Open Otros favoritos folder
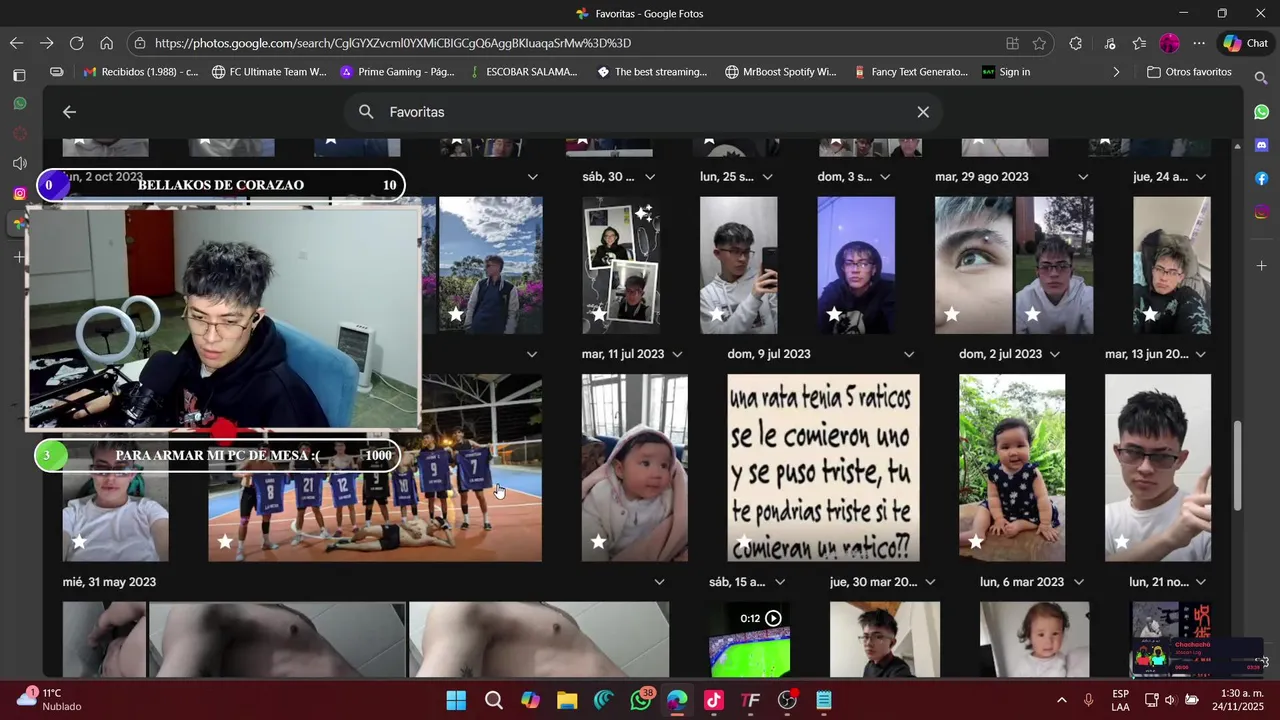Image resolution: width=1280 pixels, height=720 pixels. [1189, 72]
